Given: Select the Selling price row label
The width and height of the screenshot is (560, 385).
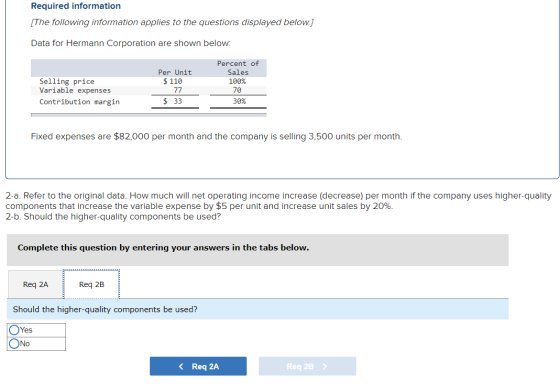Looking at the screenshot, I should (x=67, y=81).
